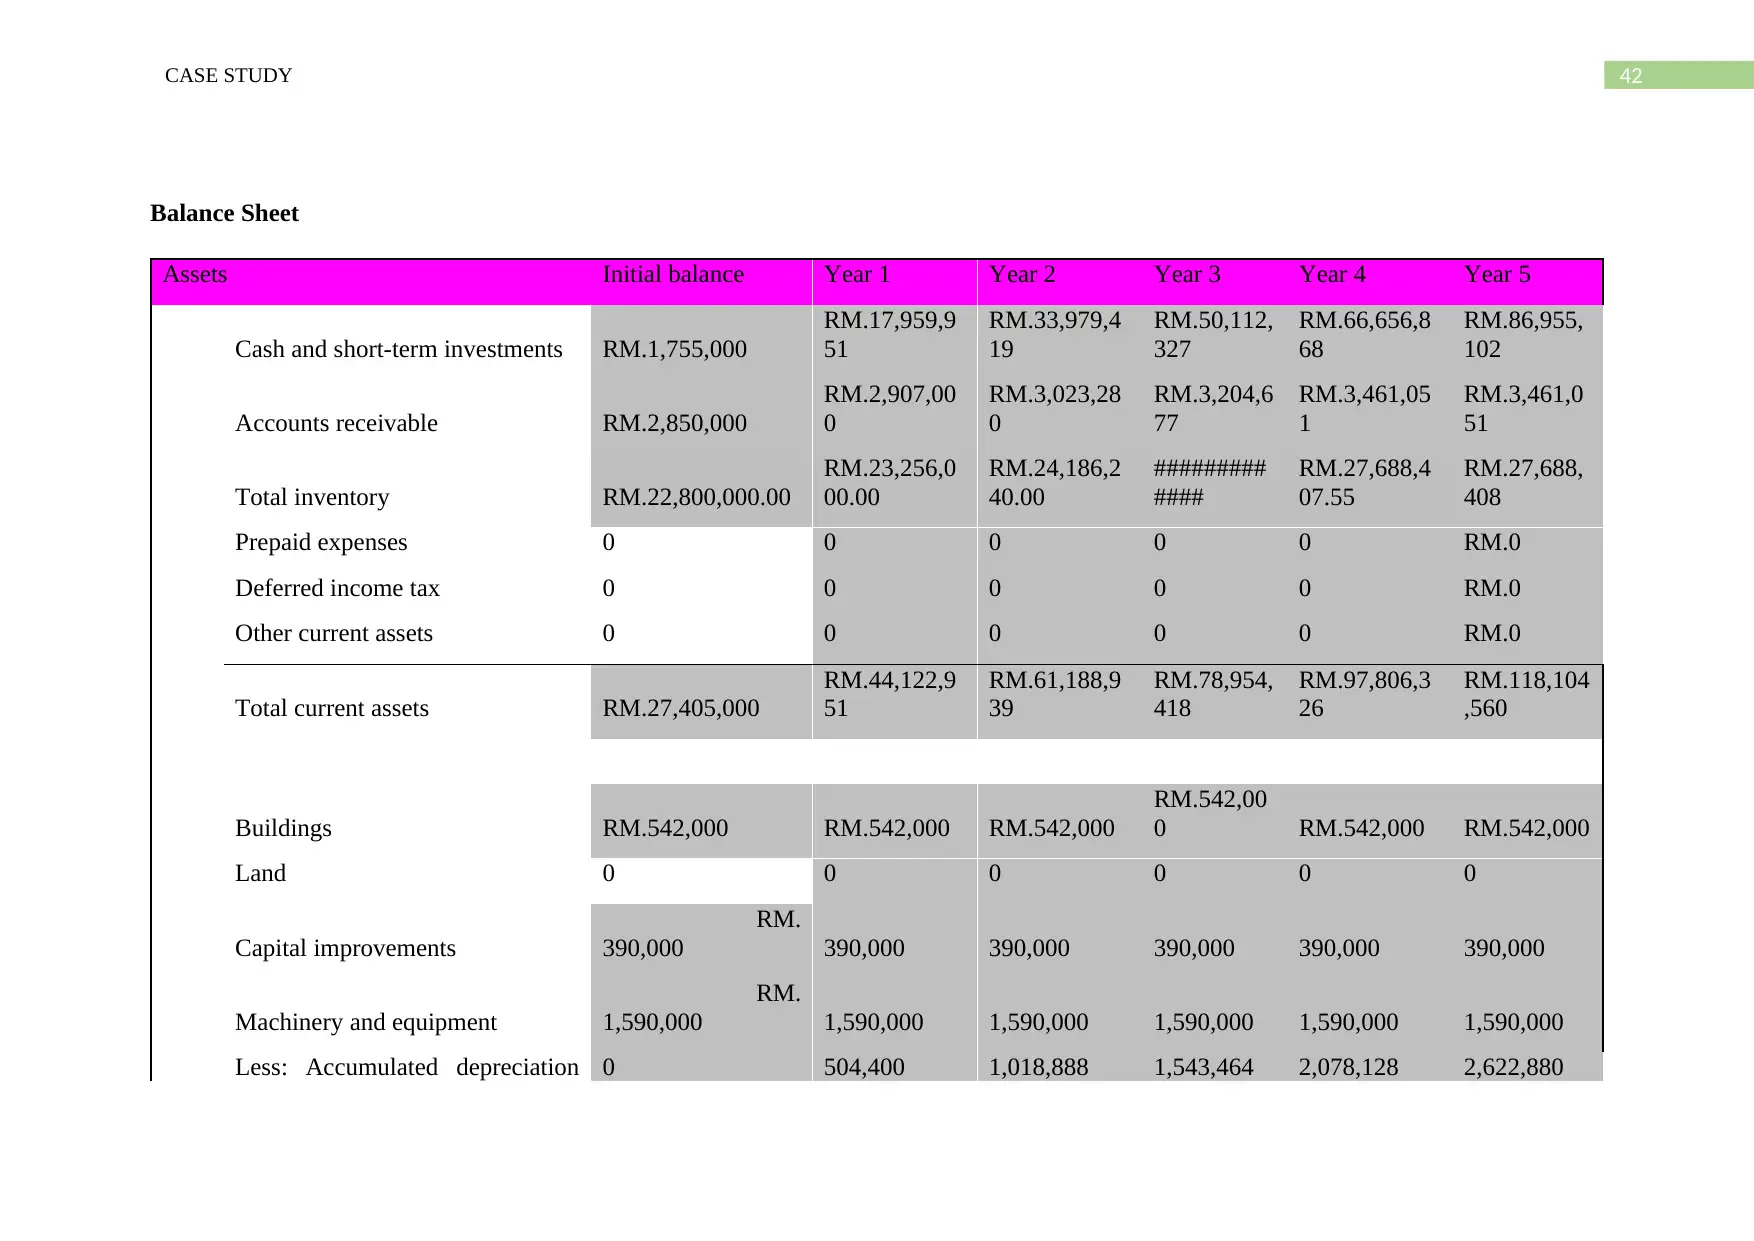
Task: Select 'Machinery and equipment' row label
Action: (366, 1022)
